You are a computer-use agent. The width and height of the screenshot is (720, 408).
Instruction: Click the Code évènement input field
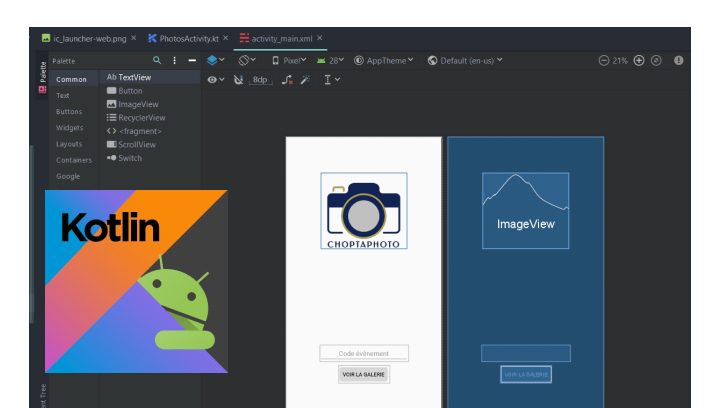(x=364, y=353)
